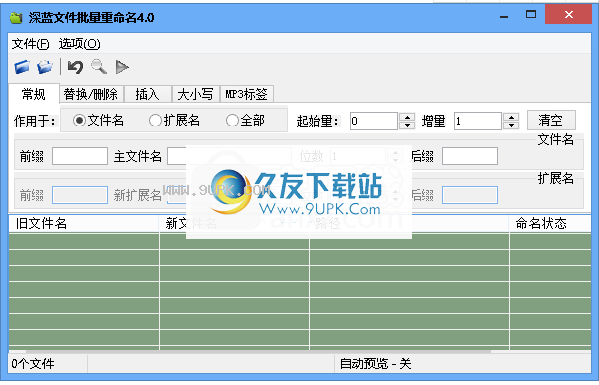Click the 新文件名 column header
Image resolution: width=599 pixels, height=385 pixels.
[234, 224]
